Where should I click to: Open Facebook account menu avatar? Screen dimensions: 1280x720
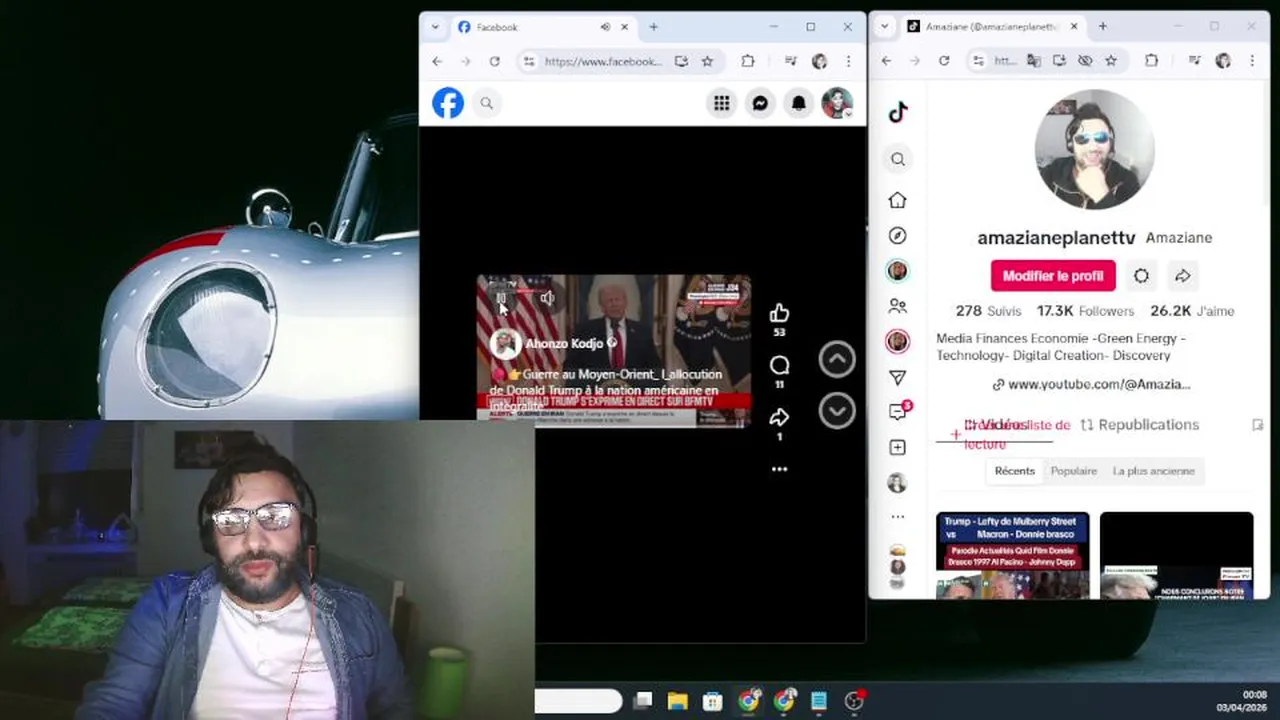(837, 103)
